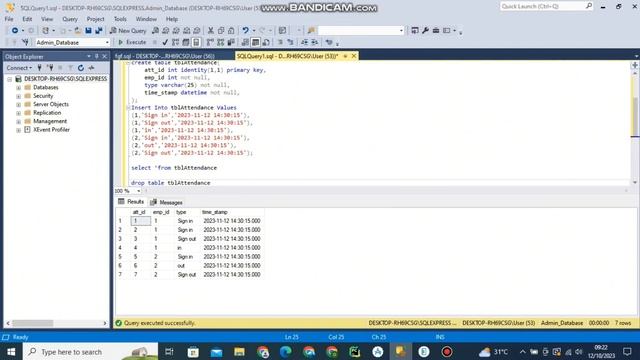Switch output to Results to Text
This screenshot has height=360, width=640.
(245, 42)
